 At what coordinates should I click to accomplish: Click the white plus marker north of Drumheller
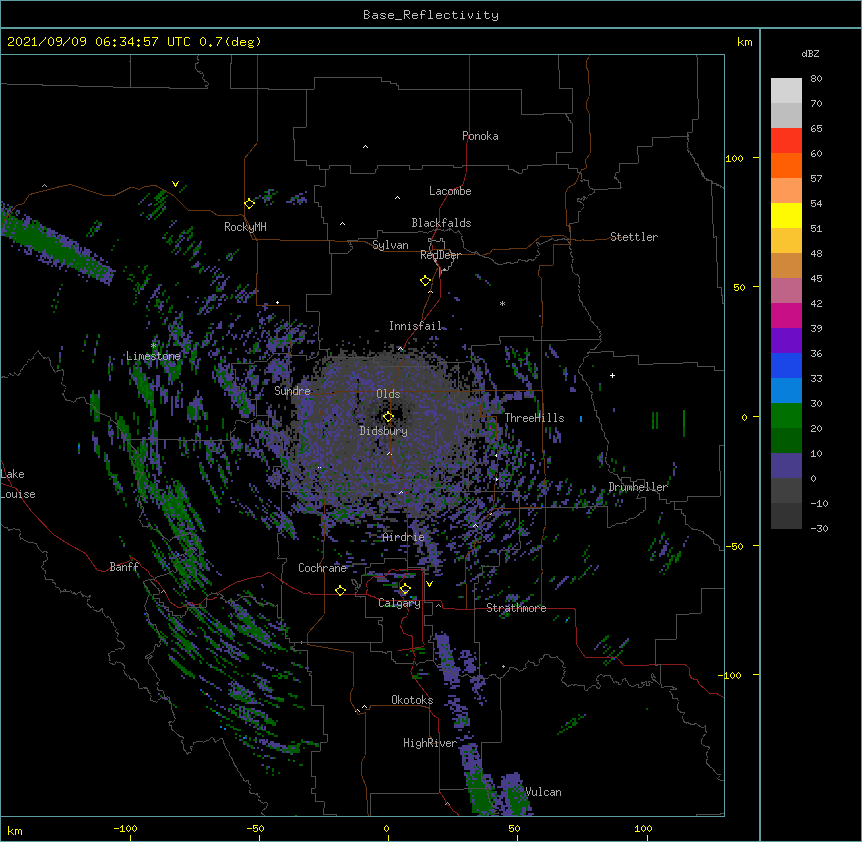[x=612, y=375]
